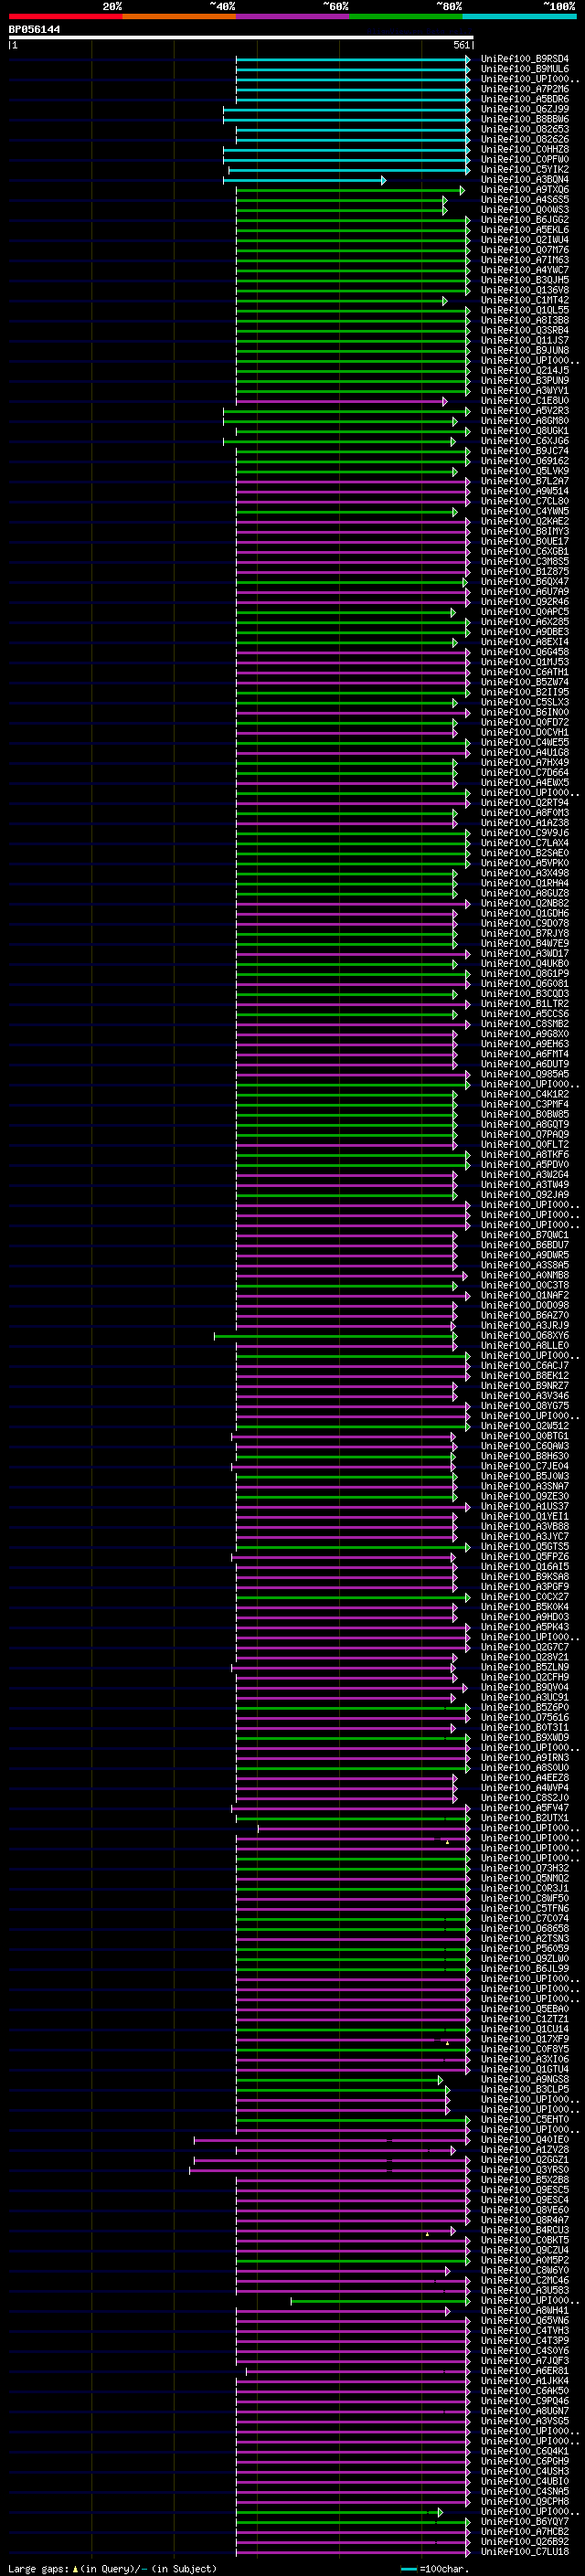Viewport: 585px width, 2576px height.
Task: Select hit label UniRef100_A5V2R3
Action: [x=525, y=411]
